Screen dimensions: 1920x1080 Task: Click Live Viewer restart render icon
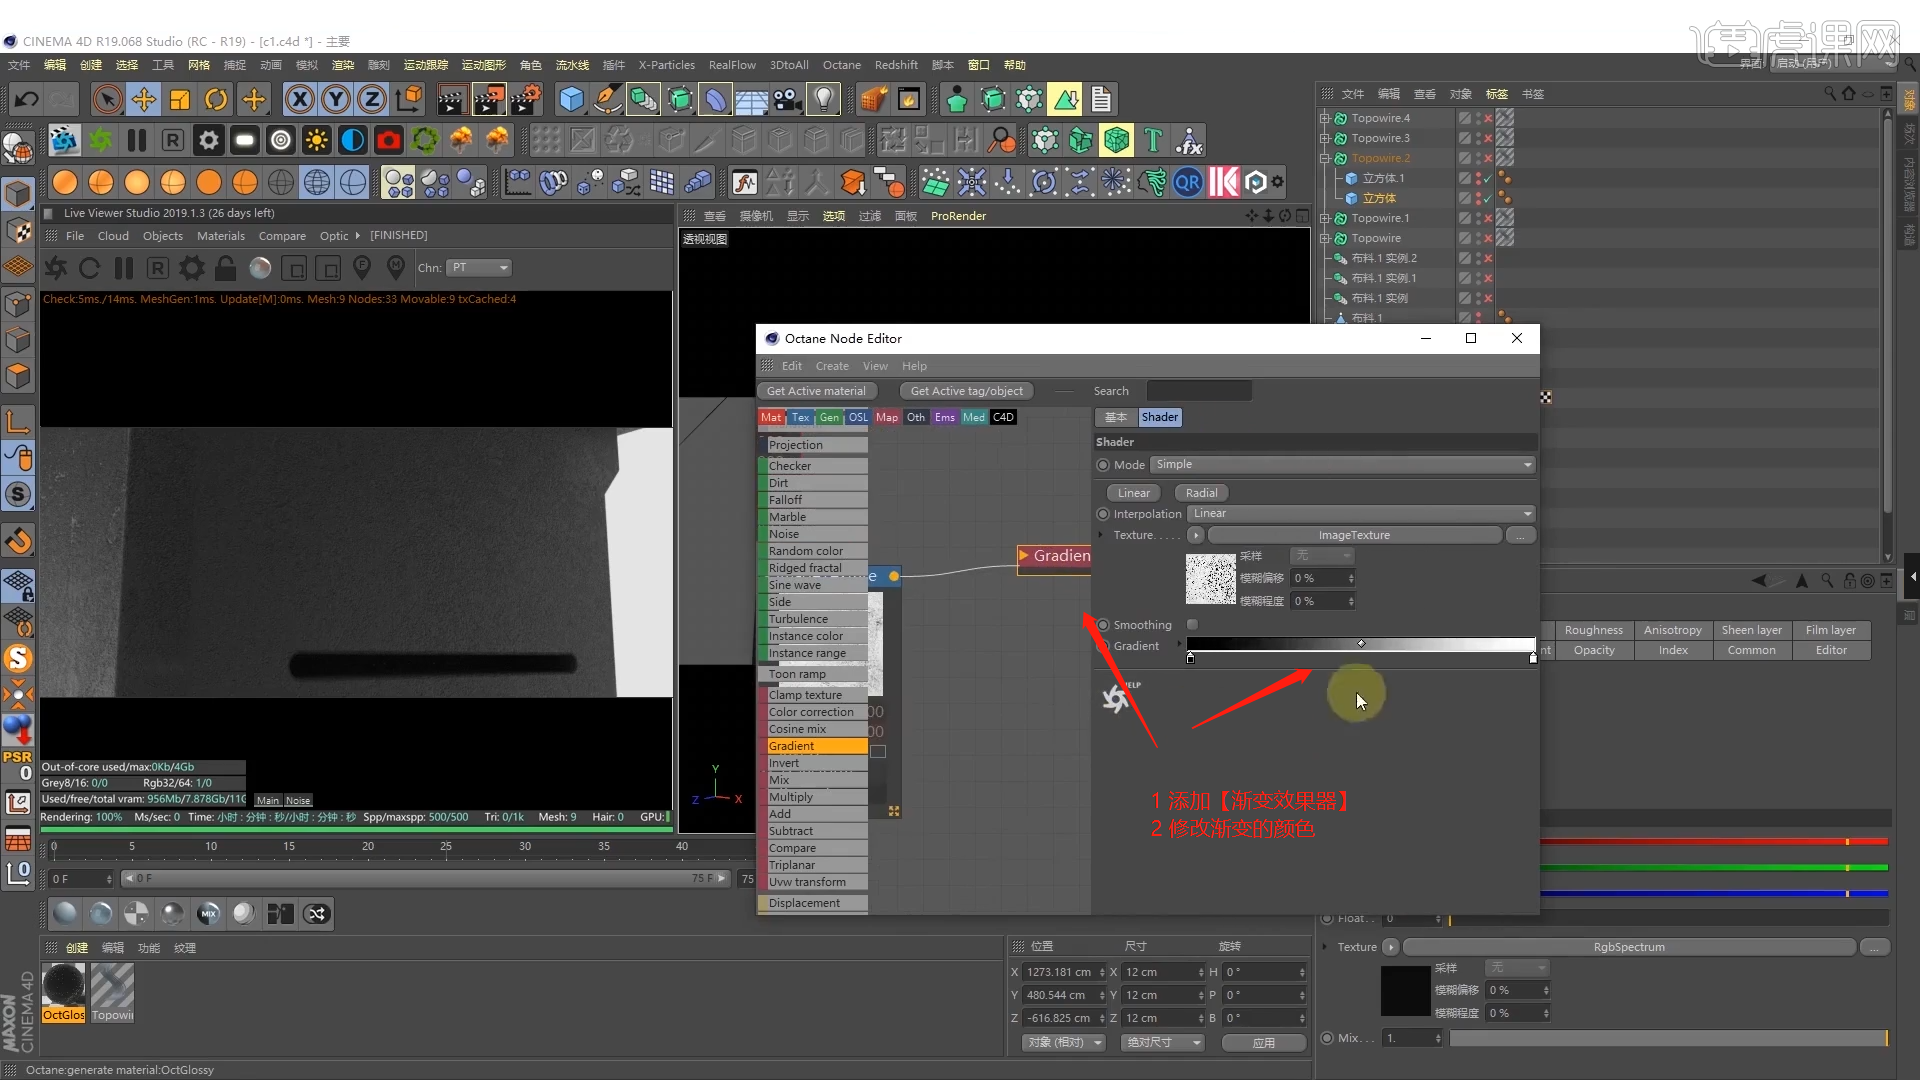[x=89, y=268]
